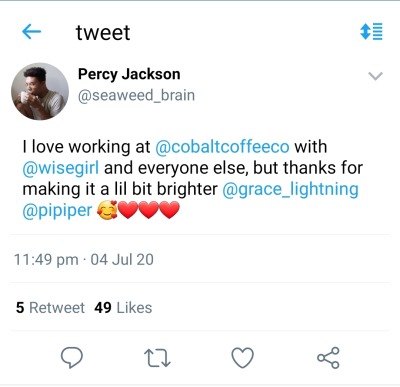Expand the tweet options chevron
Image resolution: width=400 pixels, height=387 pixels.
point(376,76)
